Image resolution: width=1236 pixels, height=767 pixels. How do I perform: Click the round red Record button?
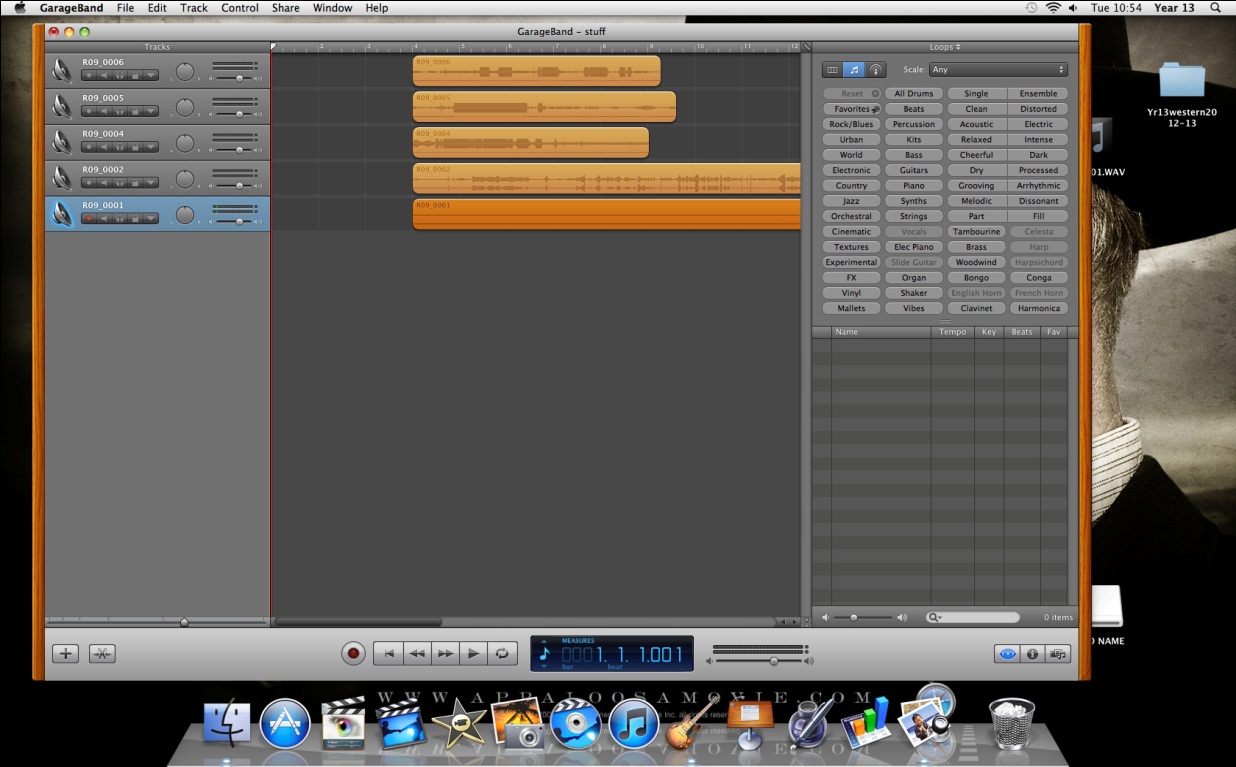[x=353, y=654]
